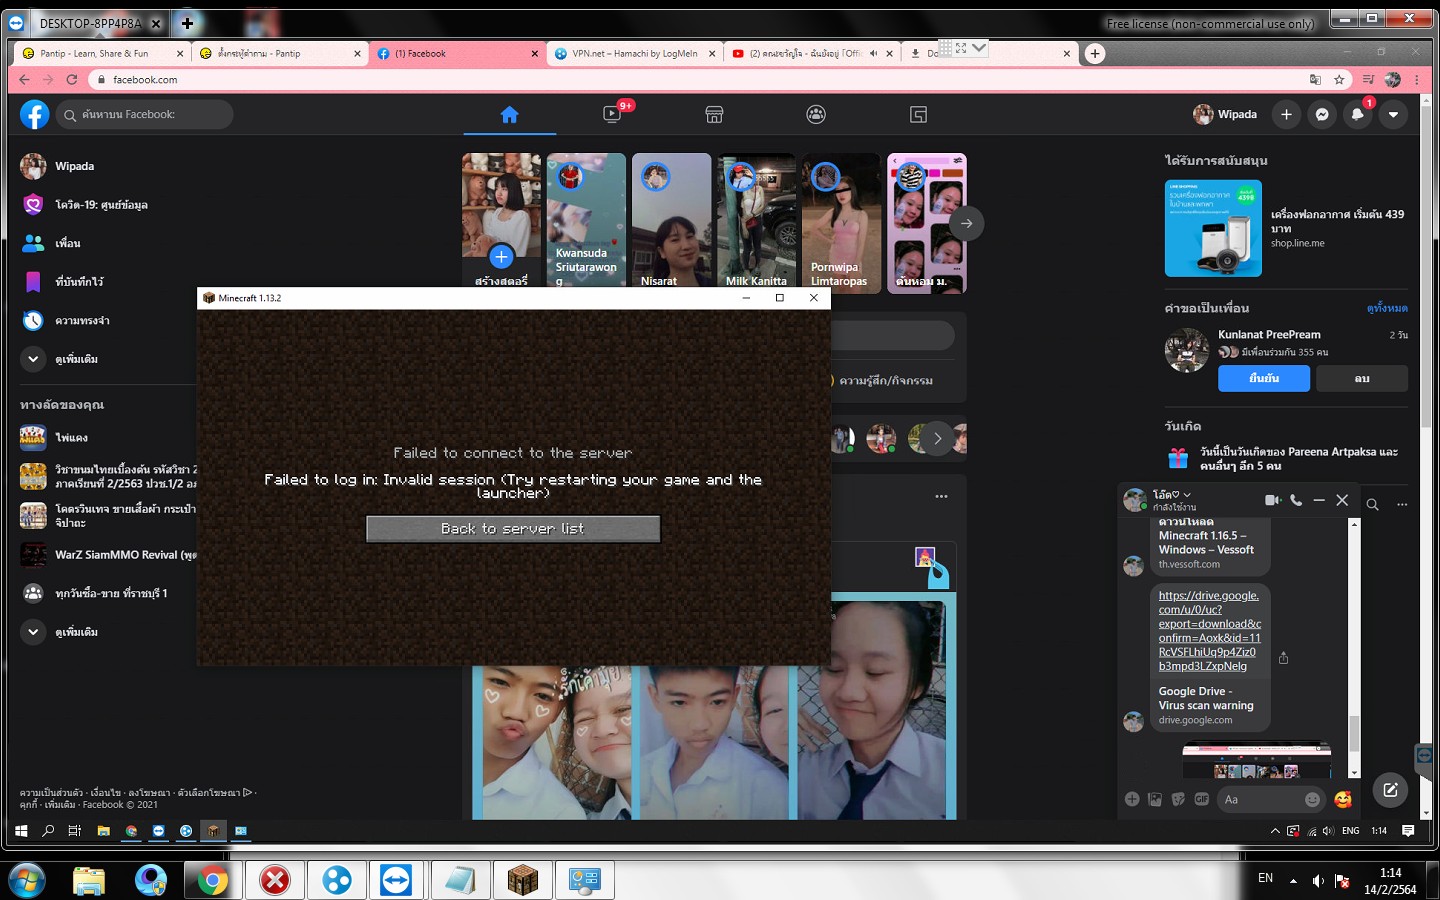The height and width of the screenshot is (900, 1440).
Task: Open the Messenger icon in Facebook header
Action: (1322, 115)
